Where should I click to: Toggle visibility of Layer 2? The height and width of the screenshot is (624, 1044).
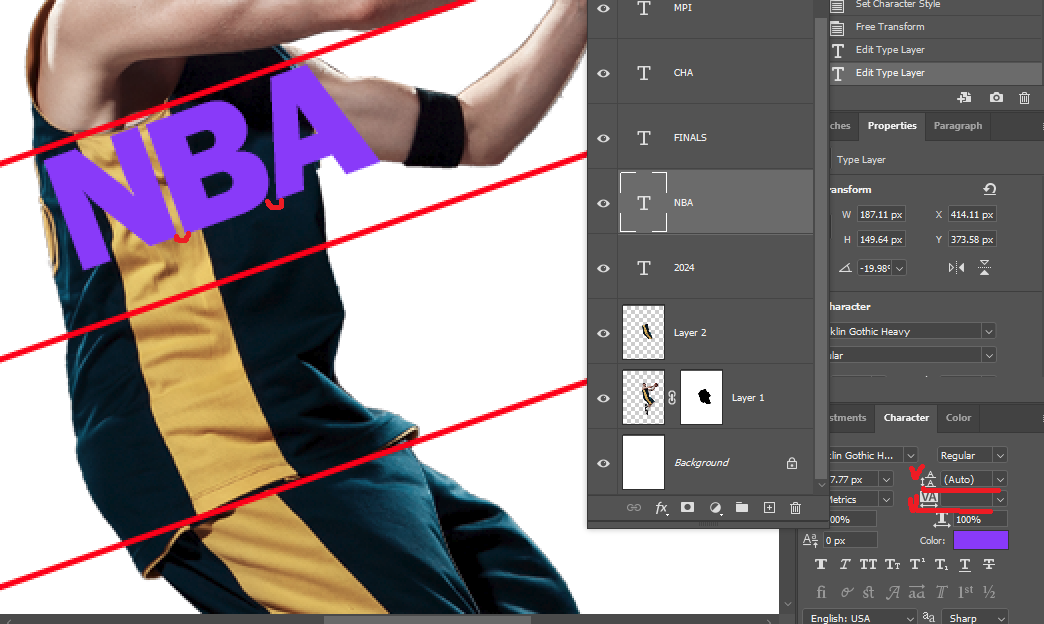point(603,334)
